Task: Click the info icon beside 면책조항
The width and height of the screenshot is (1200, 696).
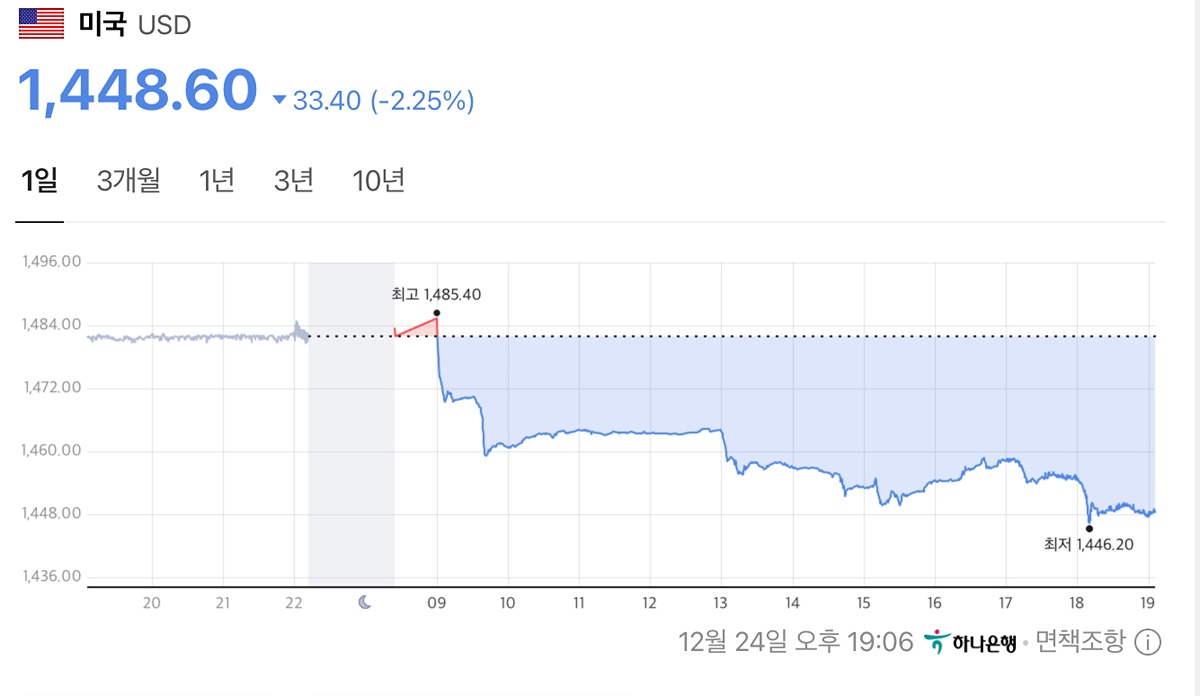Action: (1149, 641)
